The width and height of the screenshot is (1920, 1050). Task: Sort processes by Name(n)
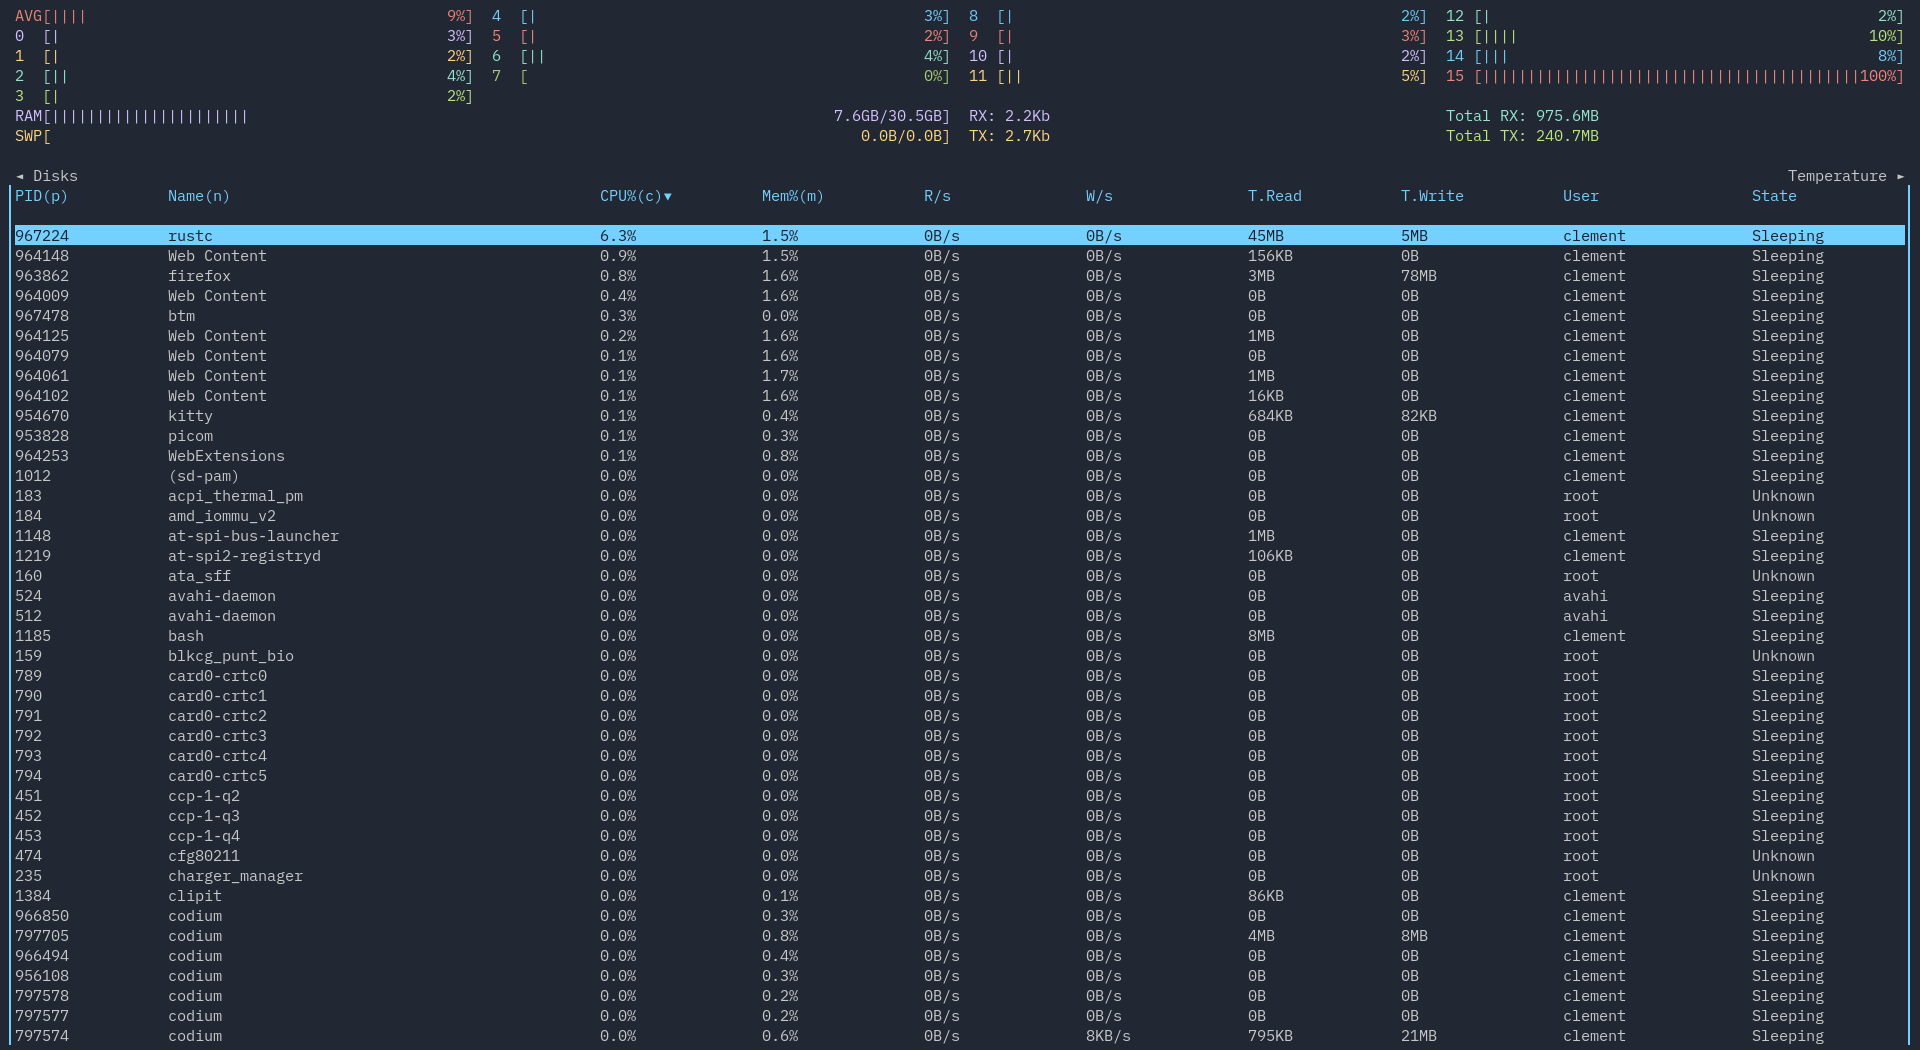pyautogui.click(x=197, y=196)
